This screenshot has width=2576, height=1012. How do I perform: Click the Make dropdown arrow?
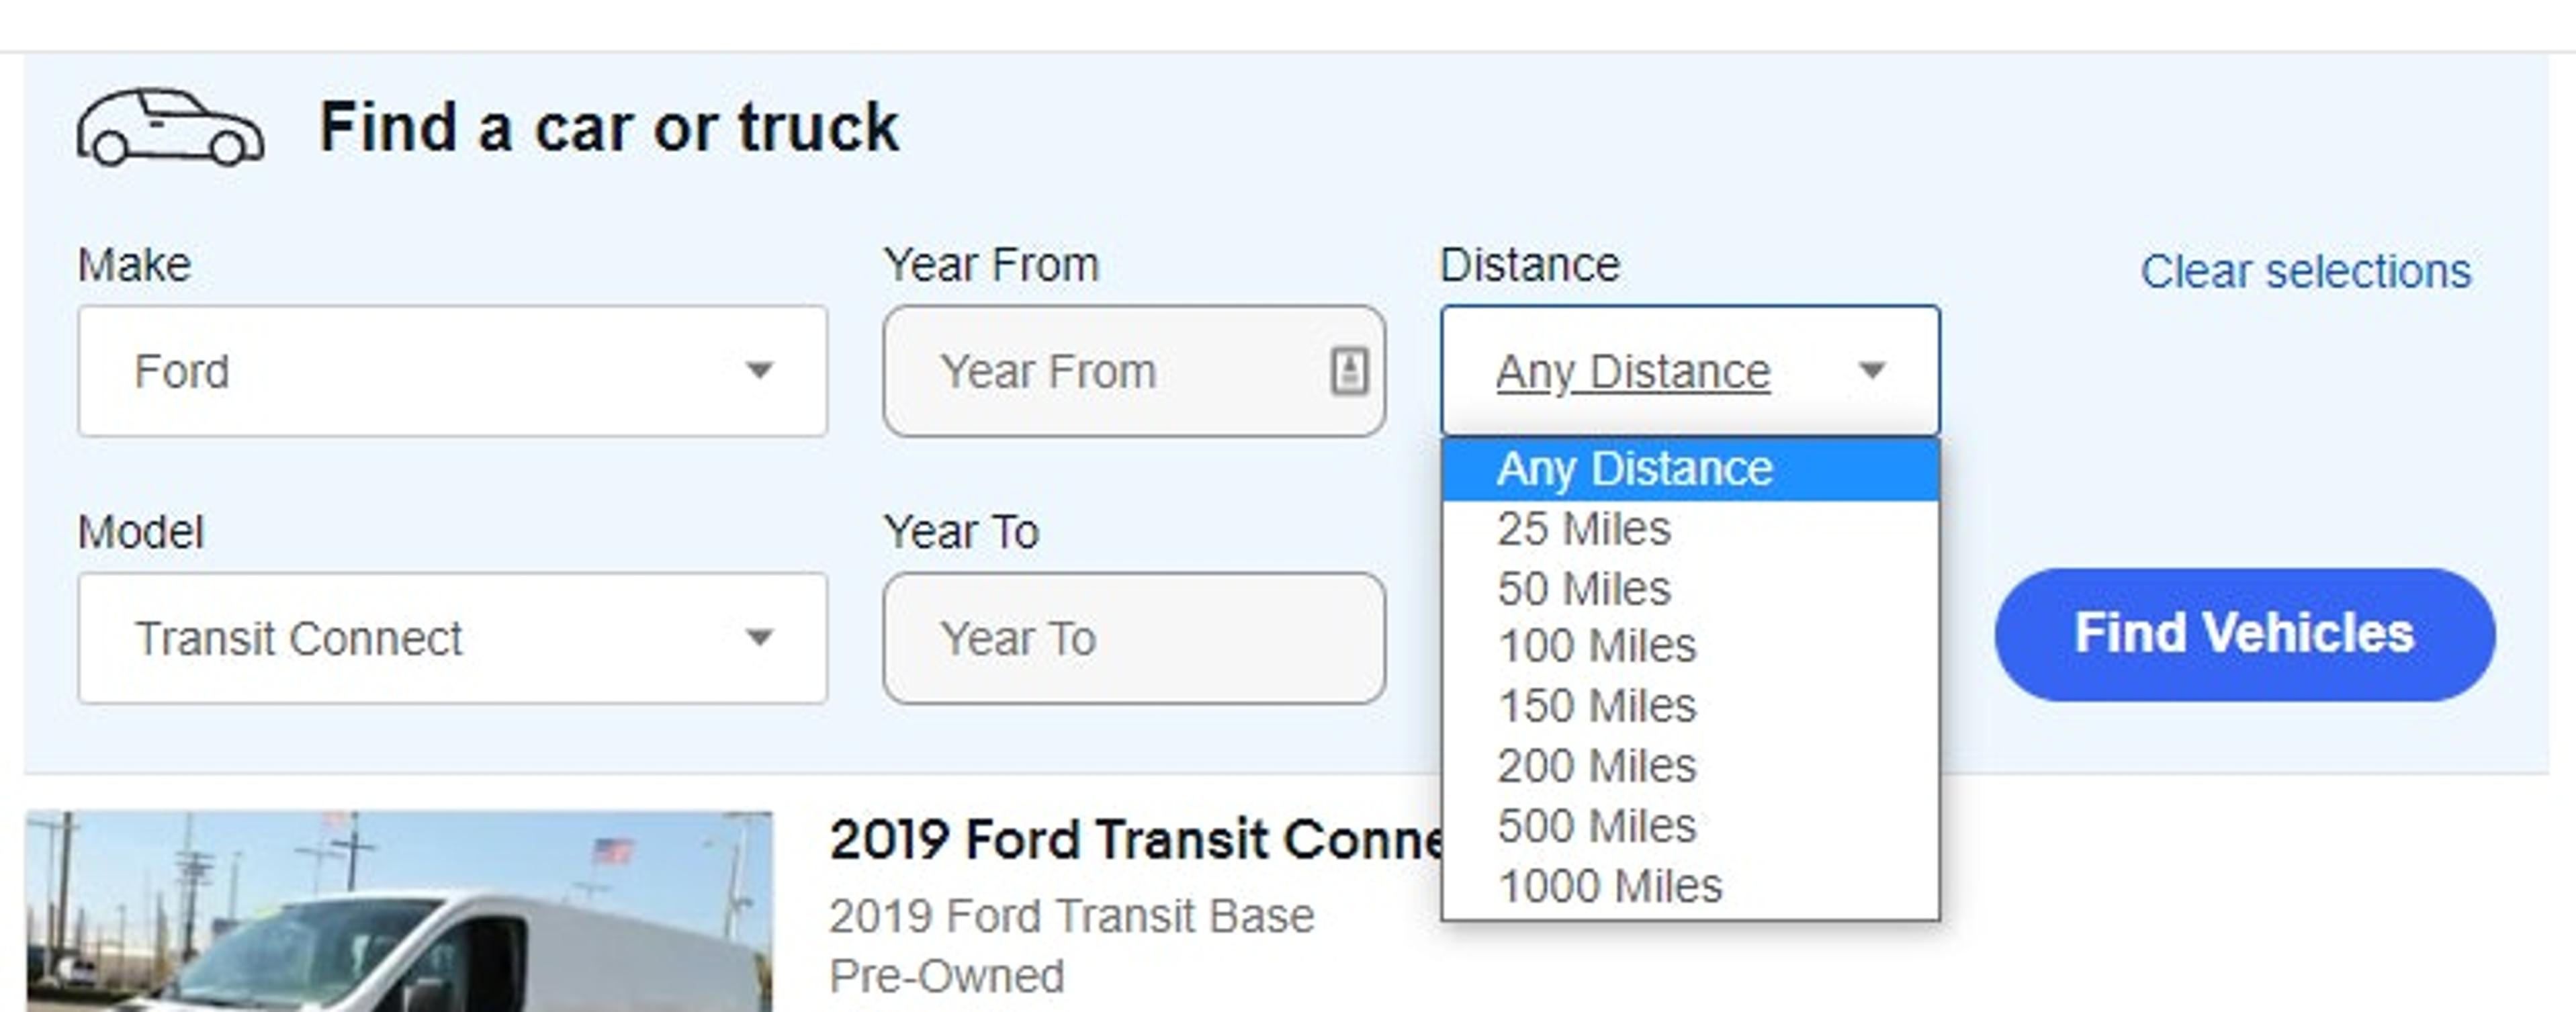pyautogui.click(x=762, y=371)
